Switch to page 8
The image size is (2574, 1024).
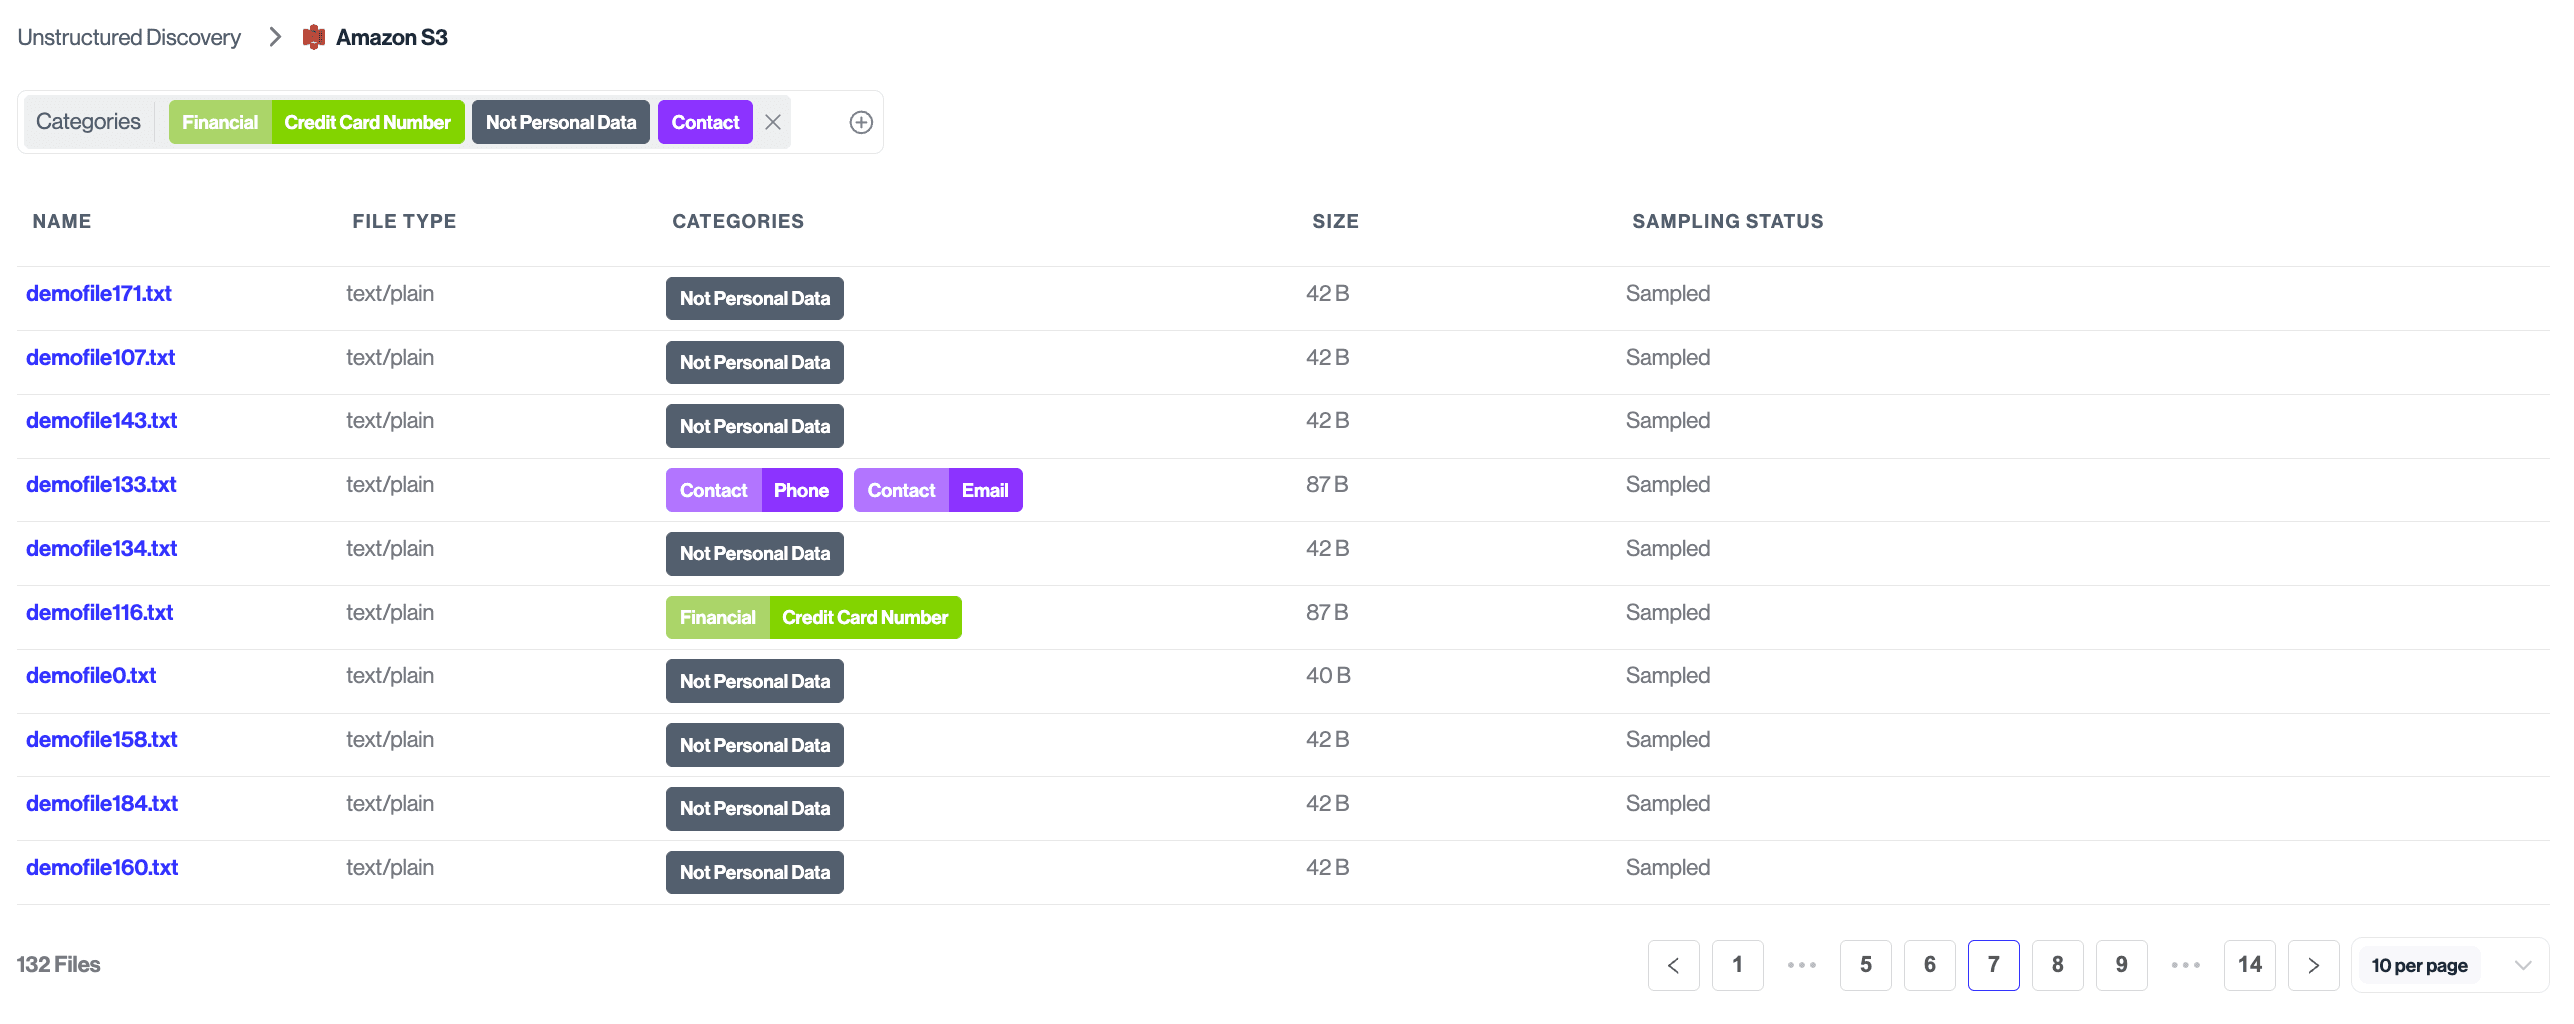[2057, 965]
